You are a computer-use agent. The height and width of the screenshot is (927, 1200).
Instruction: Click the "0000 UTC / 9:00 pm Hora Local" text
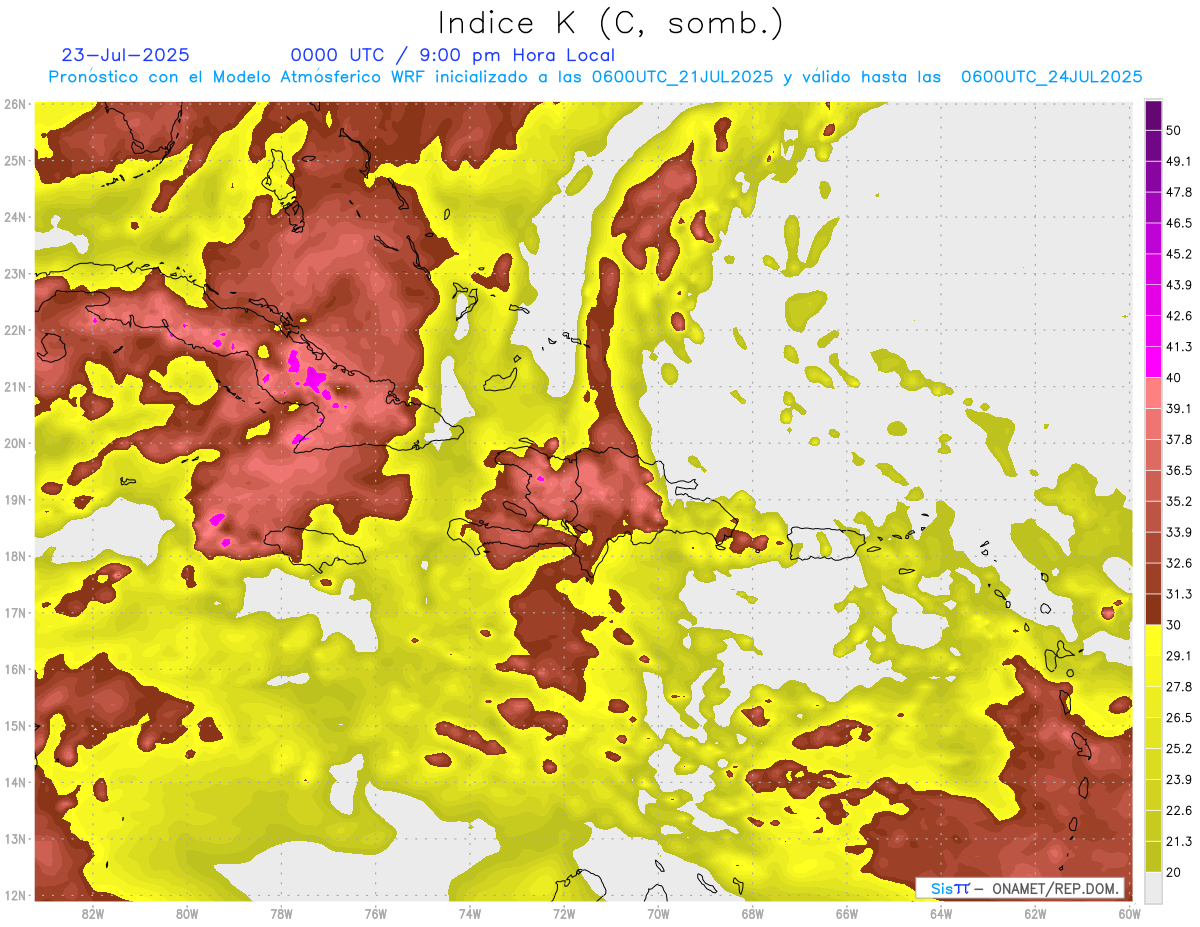point(452,56)
